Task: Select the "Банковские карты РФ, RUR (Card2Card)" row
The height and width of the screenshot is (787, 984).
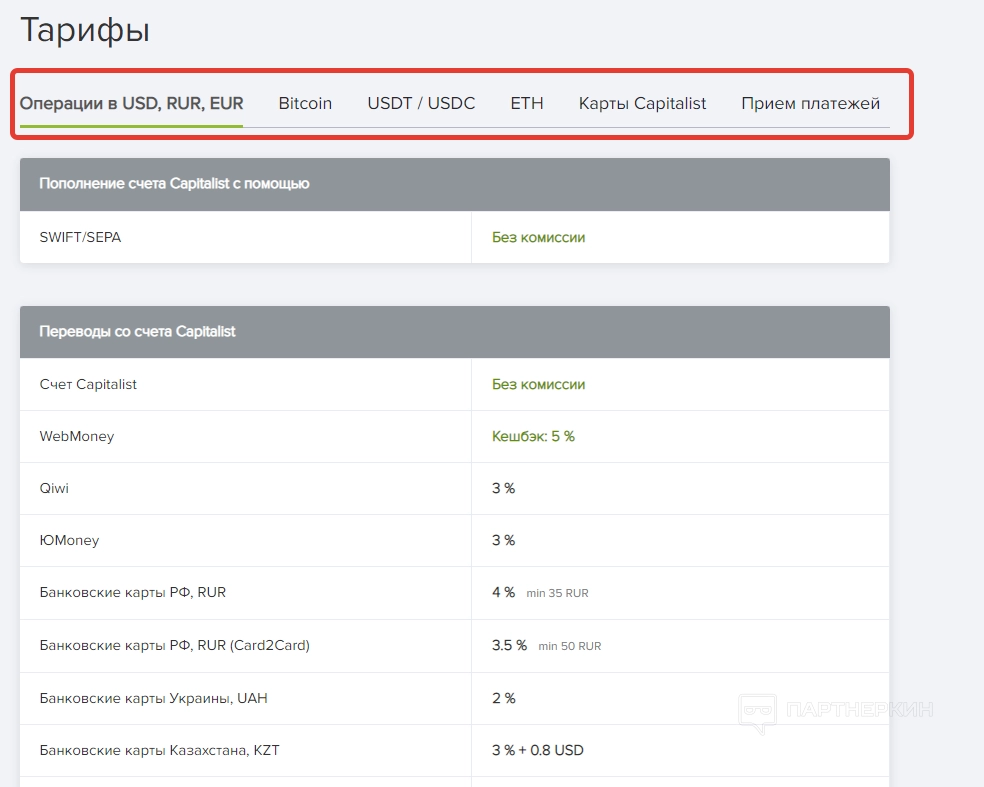Action: click(x=174, y=645)
